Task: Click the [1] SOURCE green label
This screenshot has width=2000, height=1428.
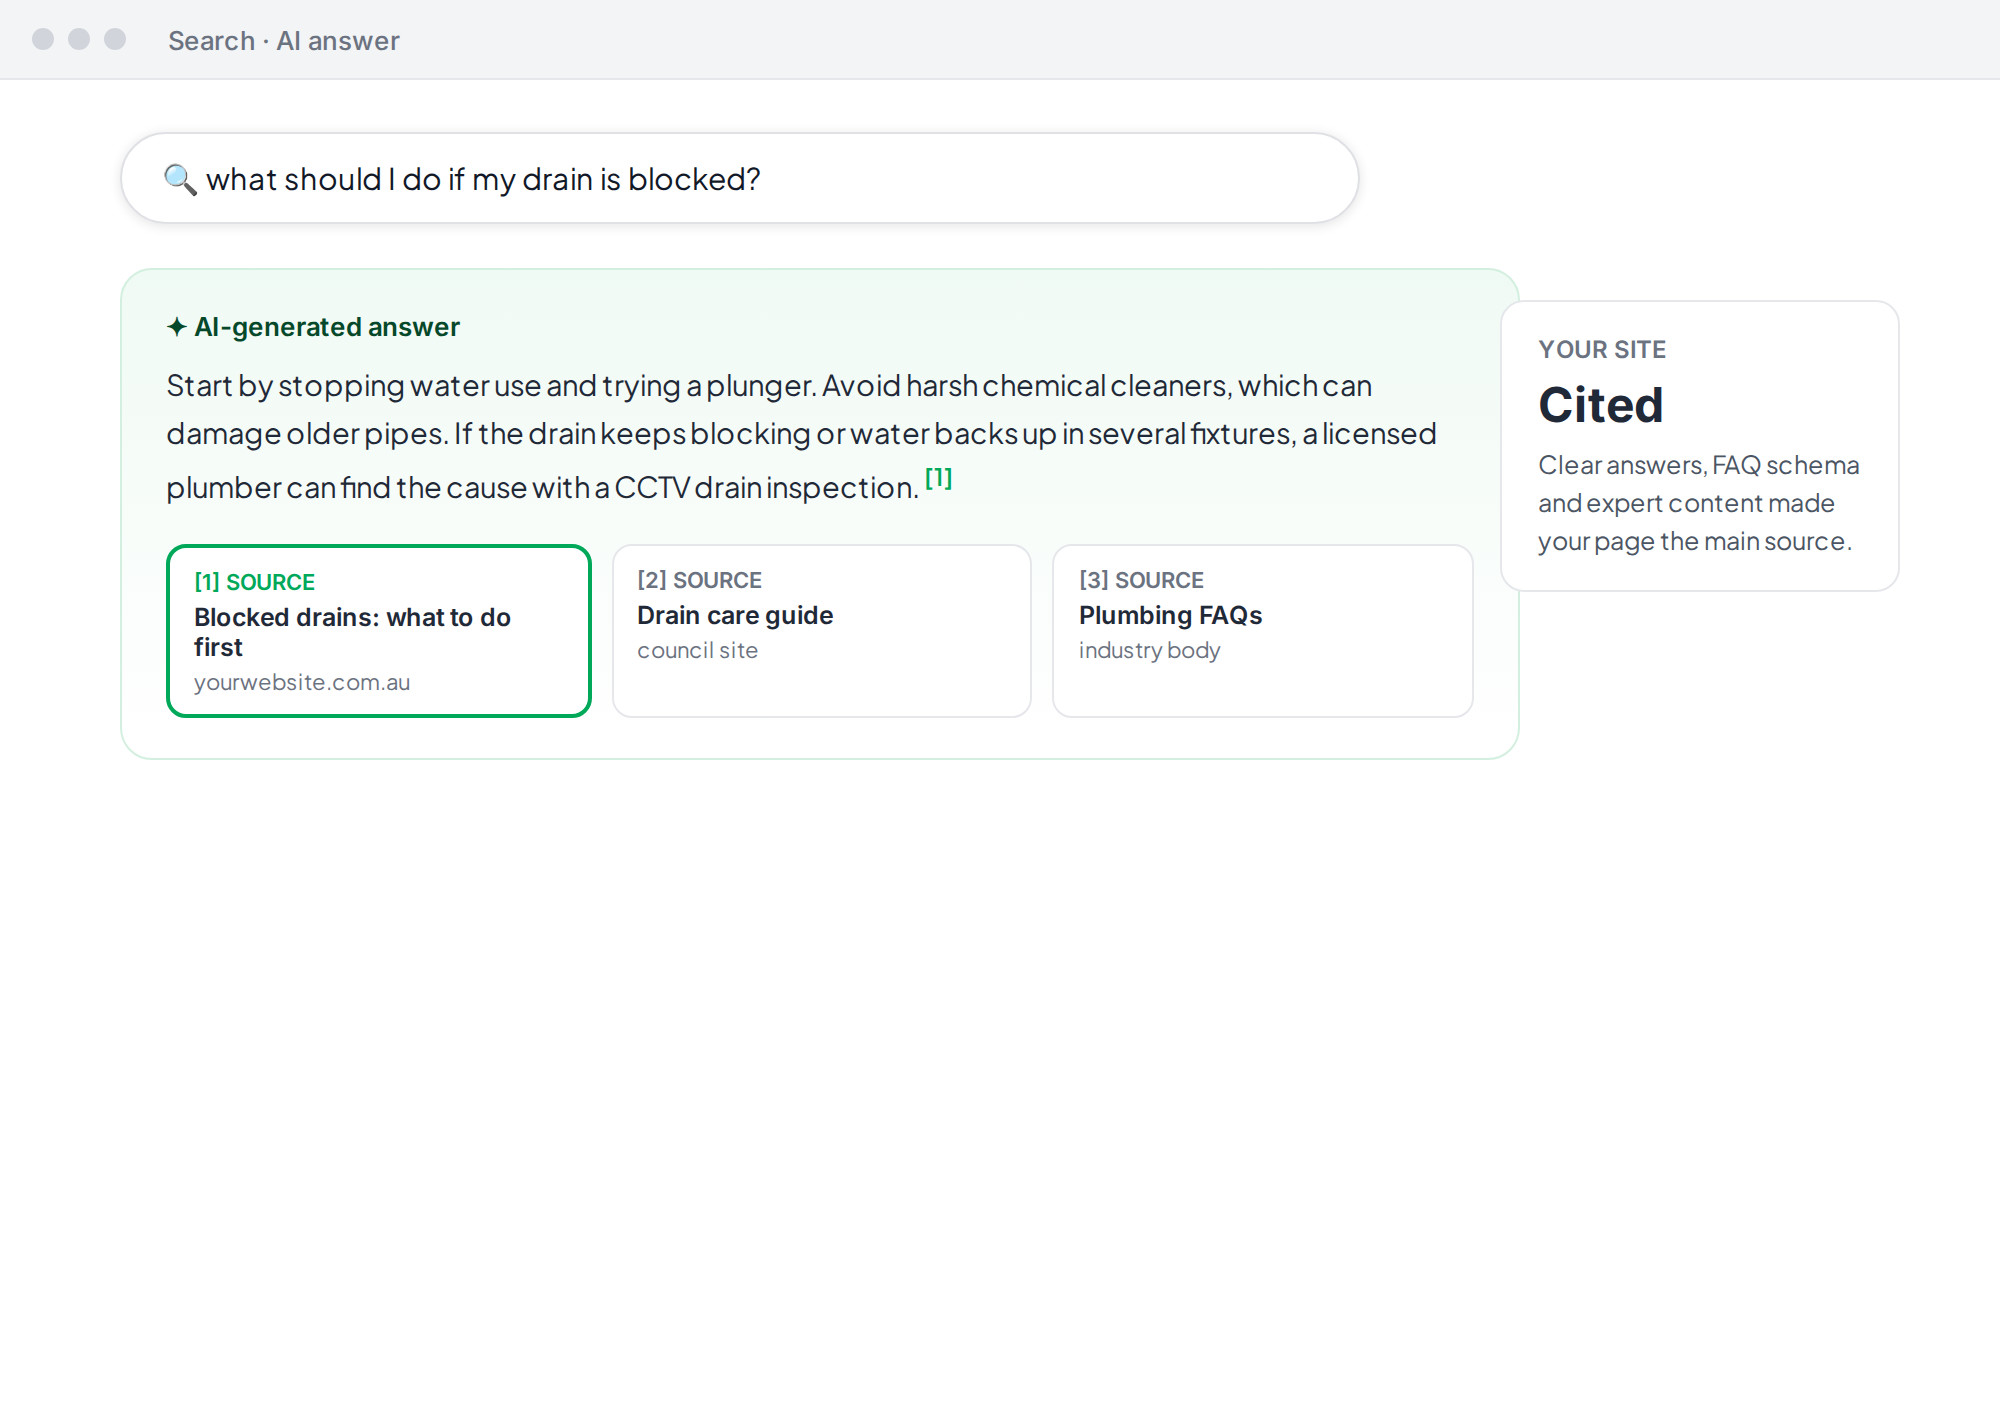Action: coord(254,582)
